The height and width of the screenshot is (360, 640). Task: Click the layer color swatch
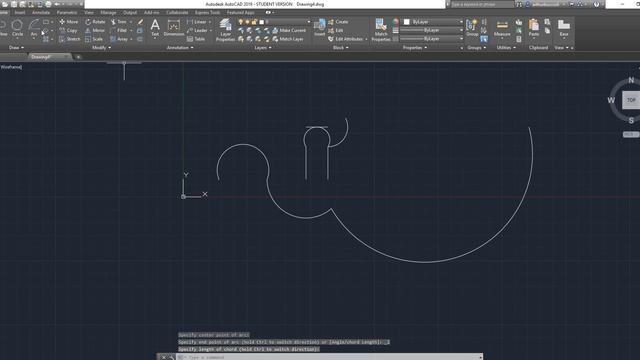(x=262, y=22)
